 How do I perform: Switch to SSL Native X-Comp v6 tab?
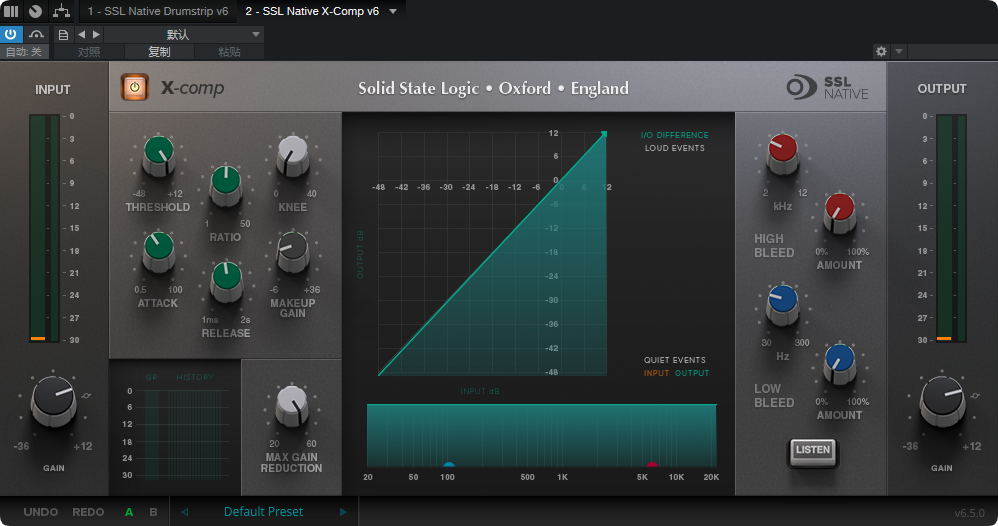[x=312, y=11]
